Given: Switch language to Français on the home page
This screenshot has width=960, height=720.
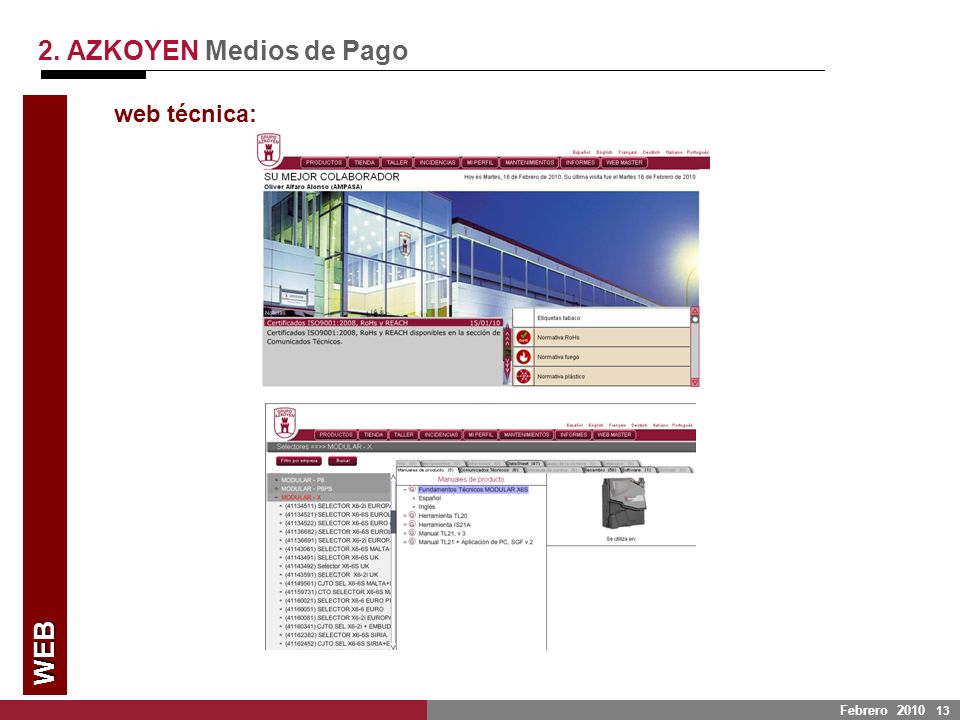Looking at the screenshot, I should (628, 152).
